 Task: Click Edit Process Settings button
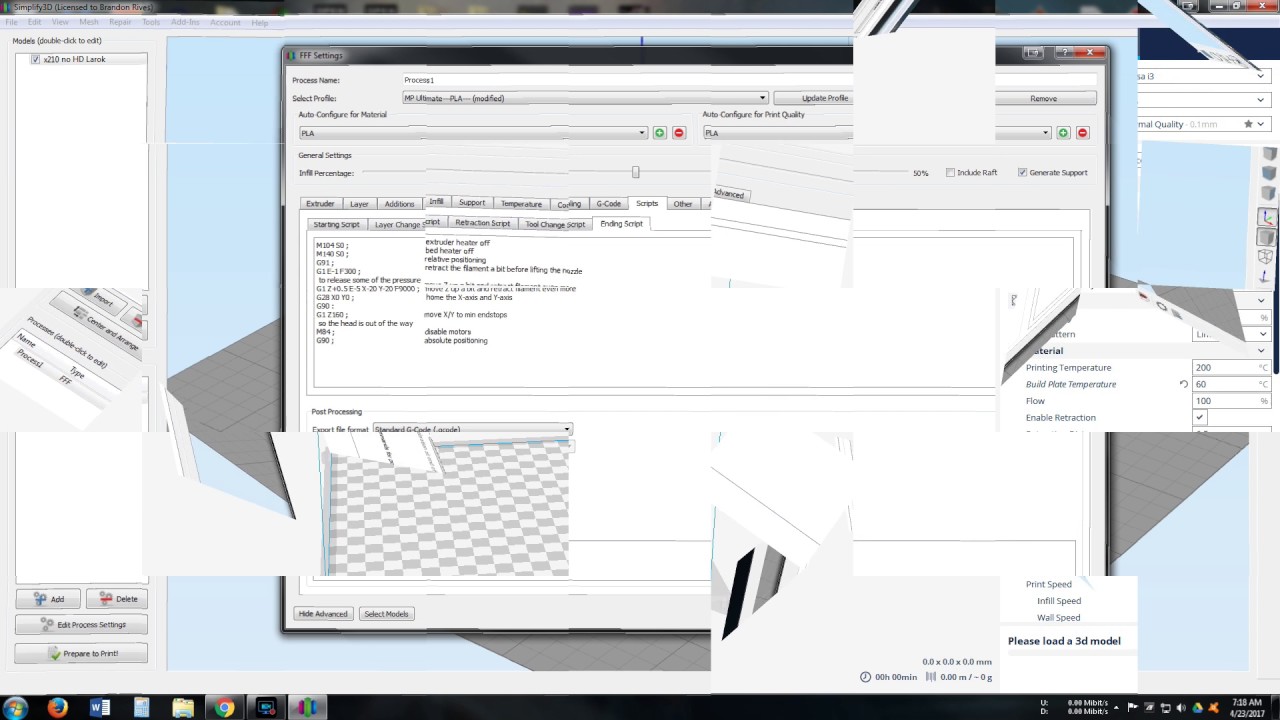point(81,624)
